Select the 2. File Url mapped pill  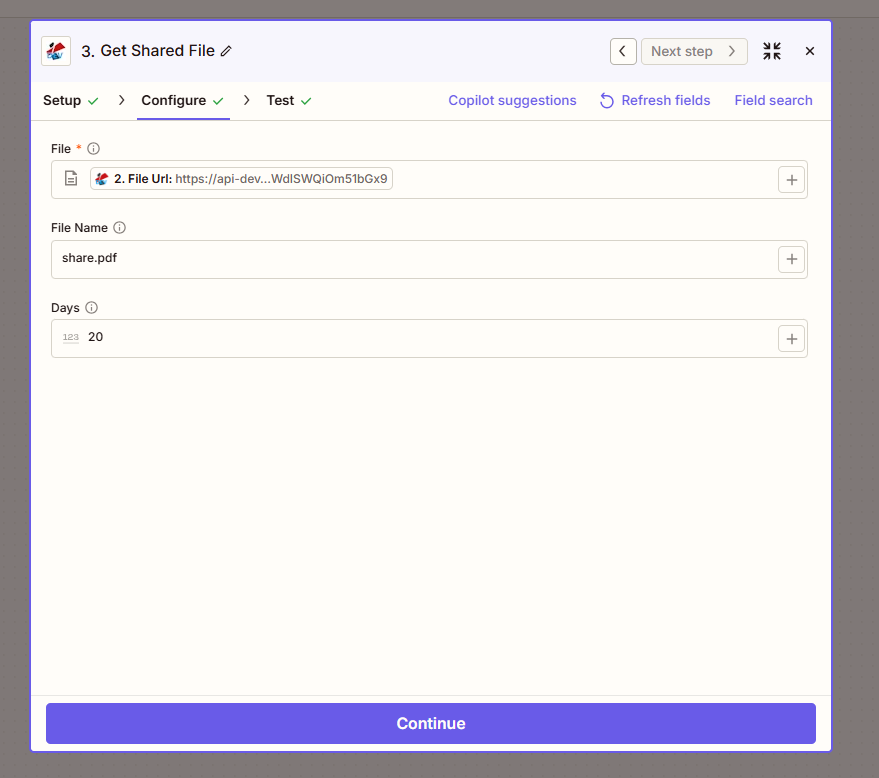(240, 178)
